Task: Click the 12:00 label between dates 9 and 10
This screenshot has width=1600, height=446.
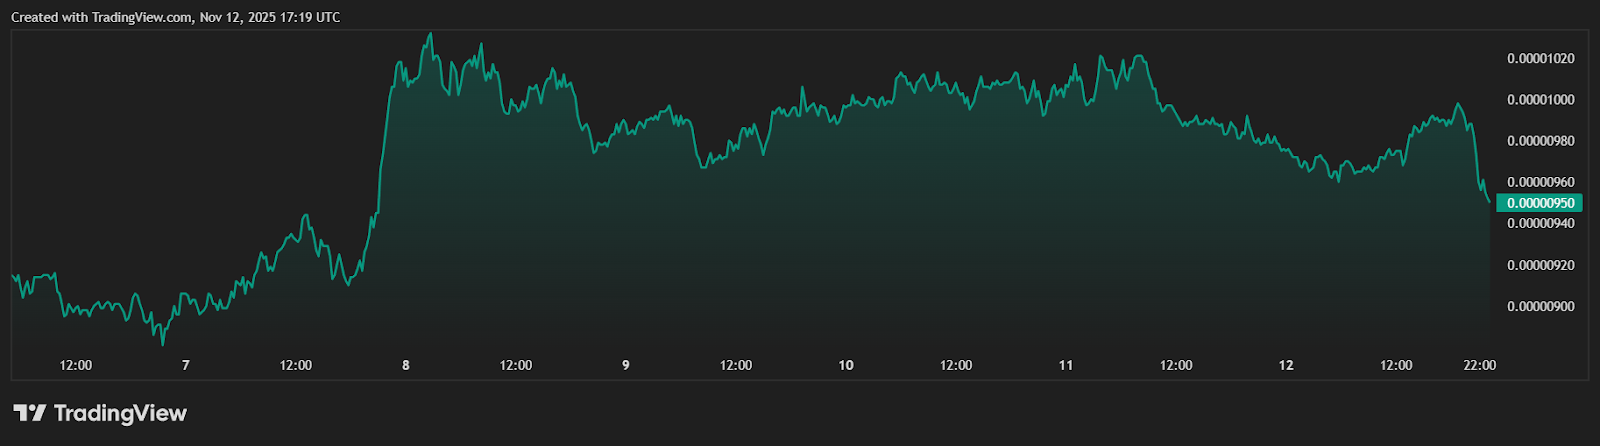Action: tap(736, 365)
